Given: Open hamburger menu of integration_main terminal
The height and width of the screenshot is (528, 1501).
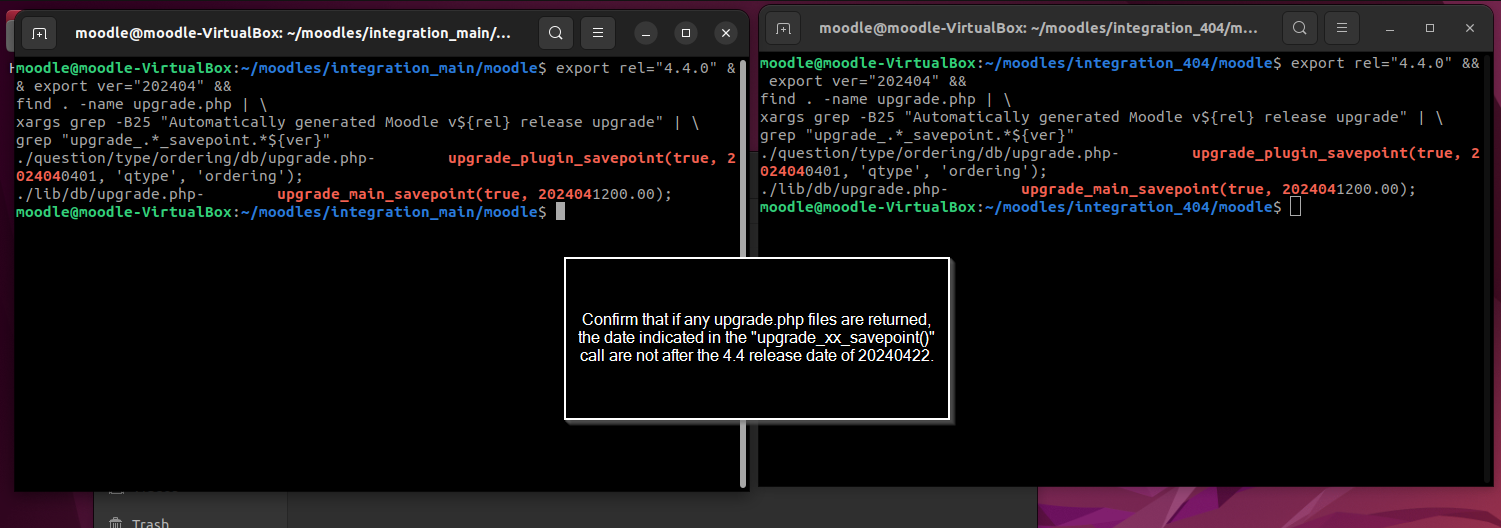Looking at the screenshot, I should point(598,33).
